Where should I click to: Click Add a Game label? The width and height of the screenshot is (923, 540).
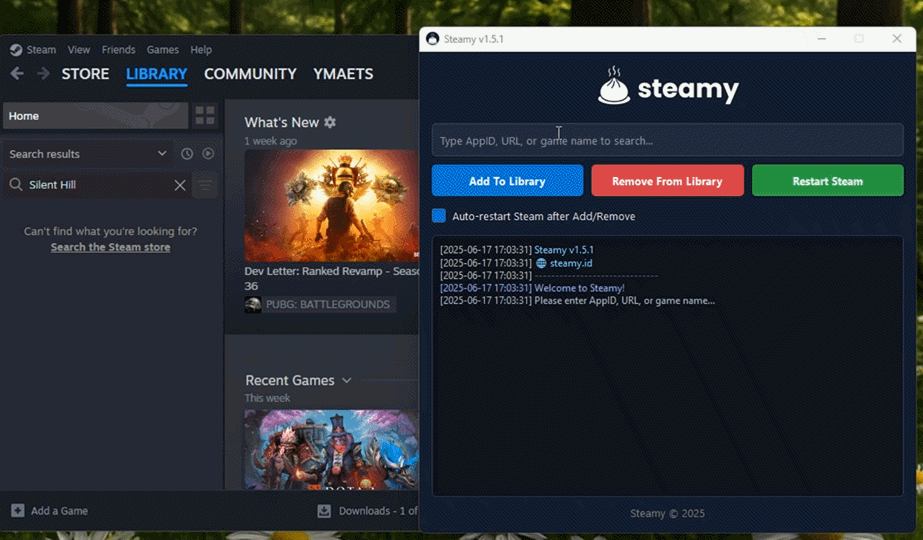click(x=59, y=511)
